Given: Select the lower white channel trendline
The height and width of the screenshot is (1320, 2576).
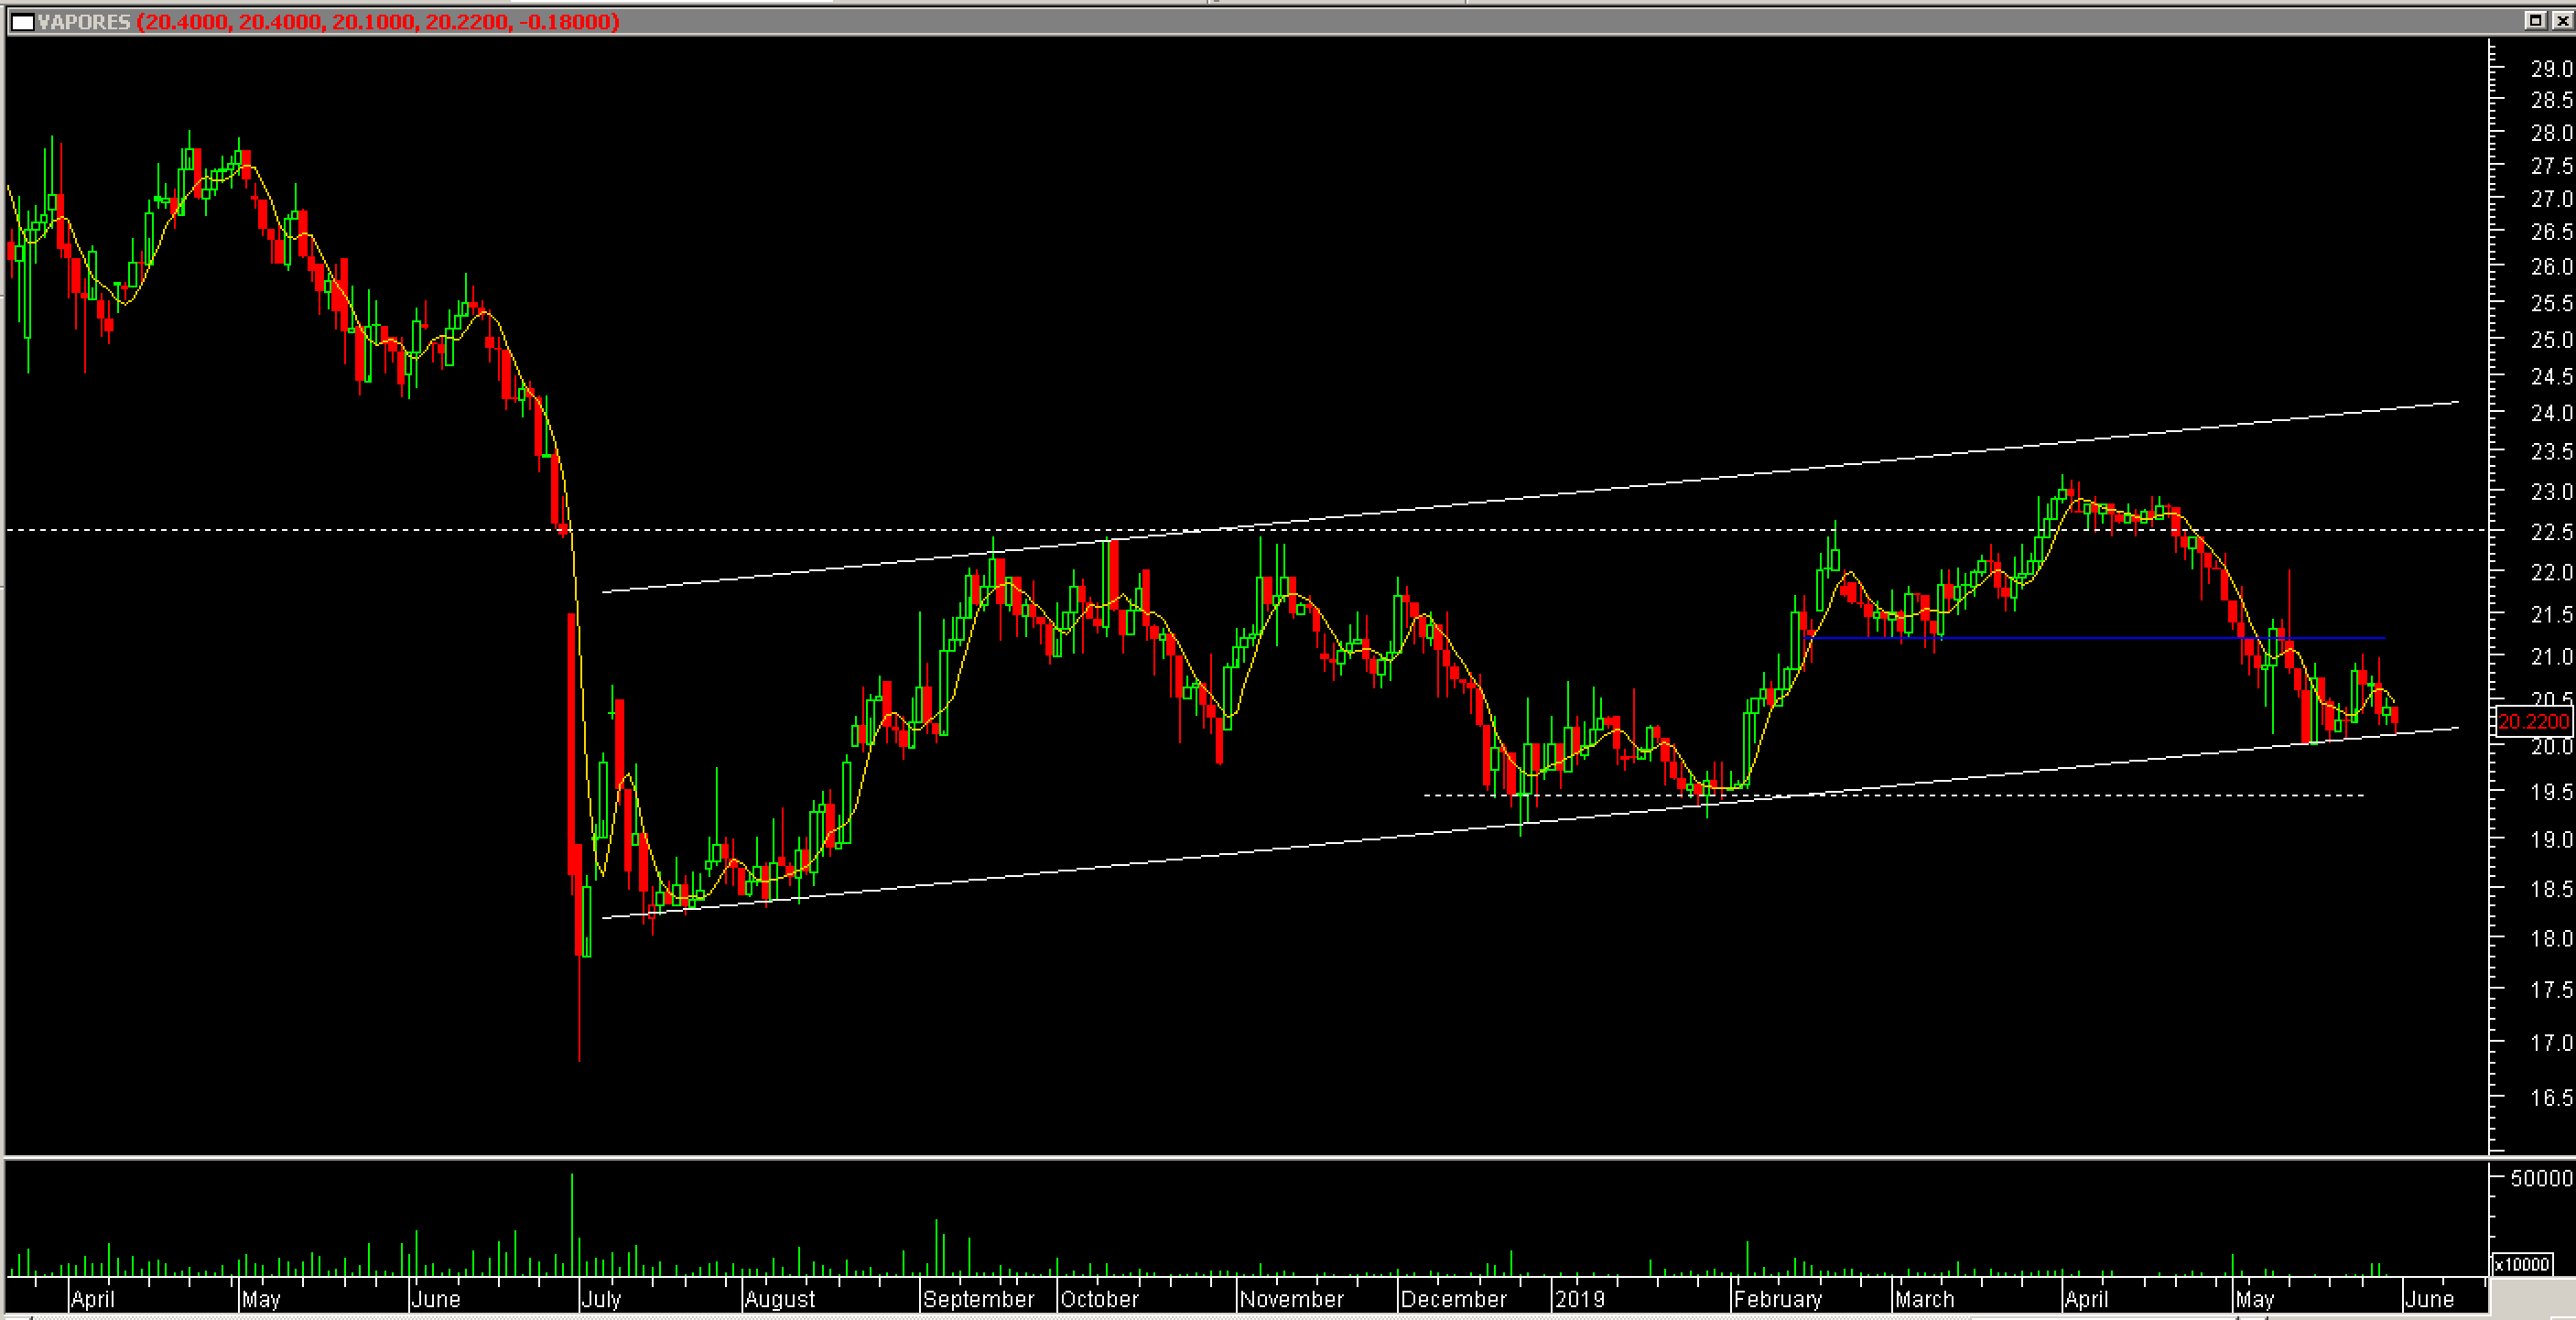Looking at the screenshot, I should coord(1200,856).
